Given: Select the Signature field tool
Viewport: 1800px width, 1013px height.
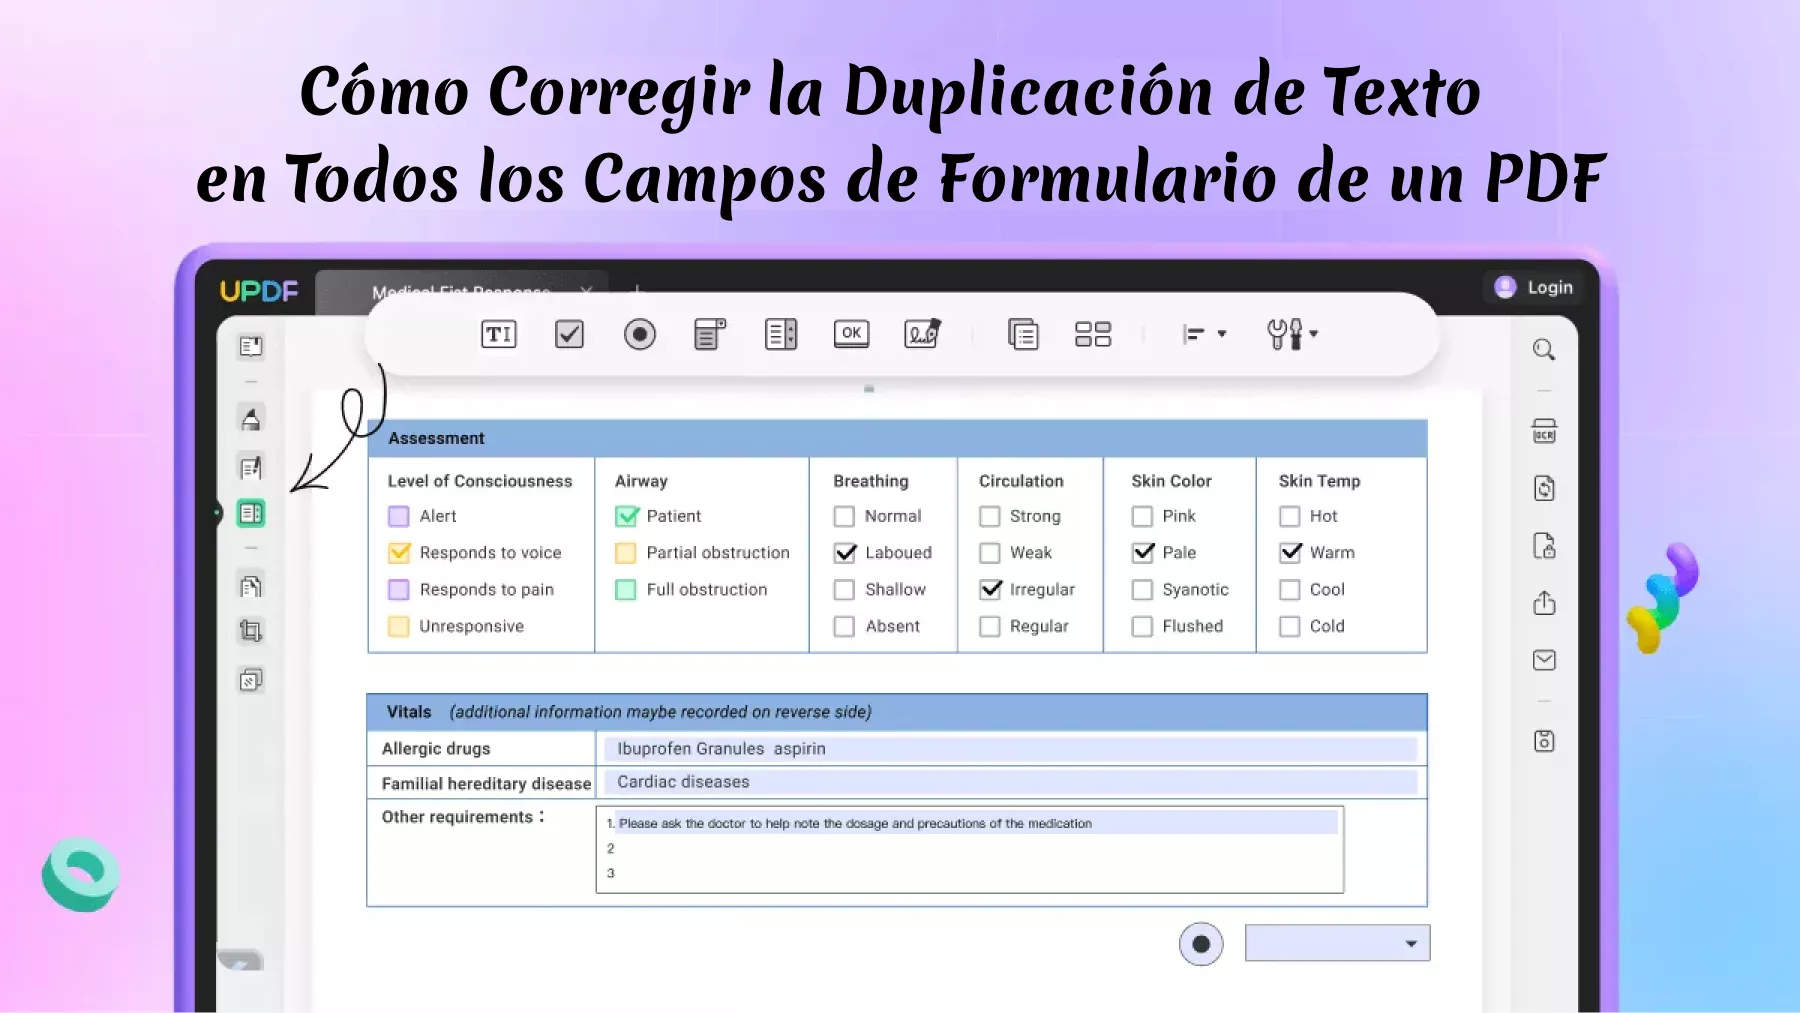Looking at the screenshot, I should pyautogui.click(x=922, y=334).
